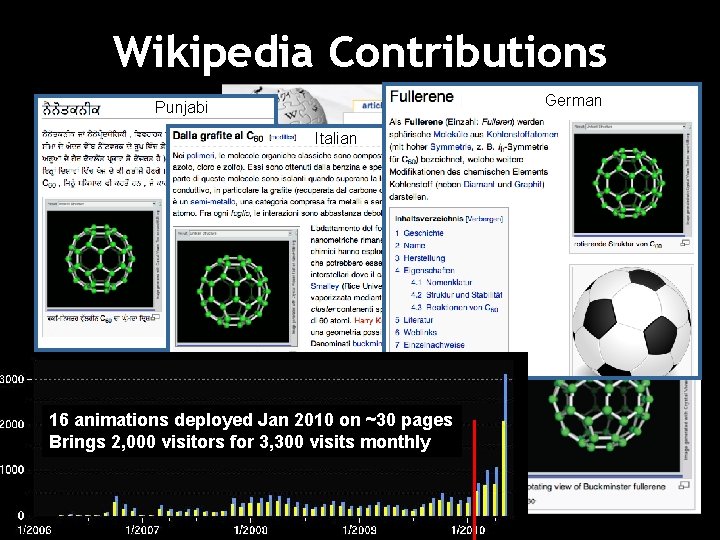
Task: Click the 'Italian' label on the slide
Action: pyautogui.click(x=336, y=138)
